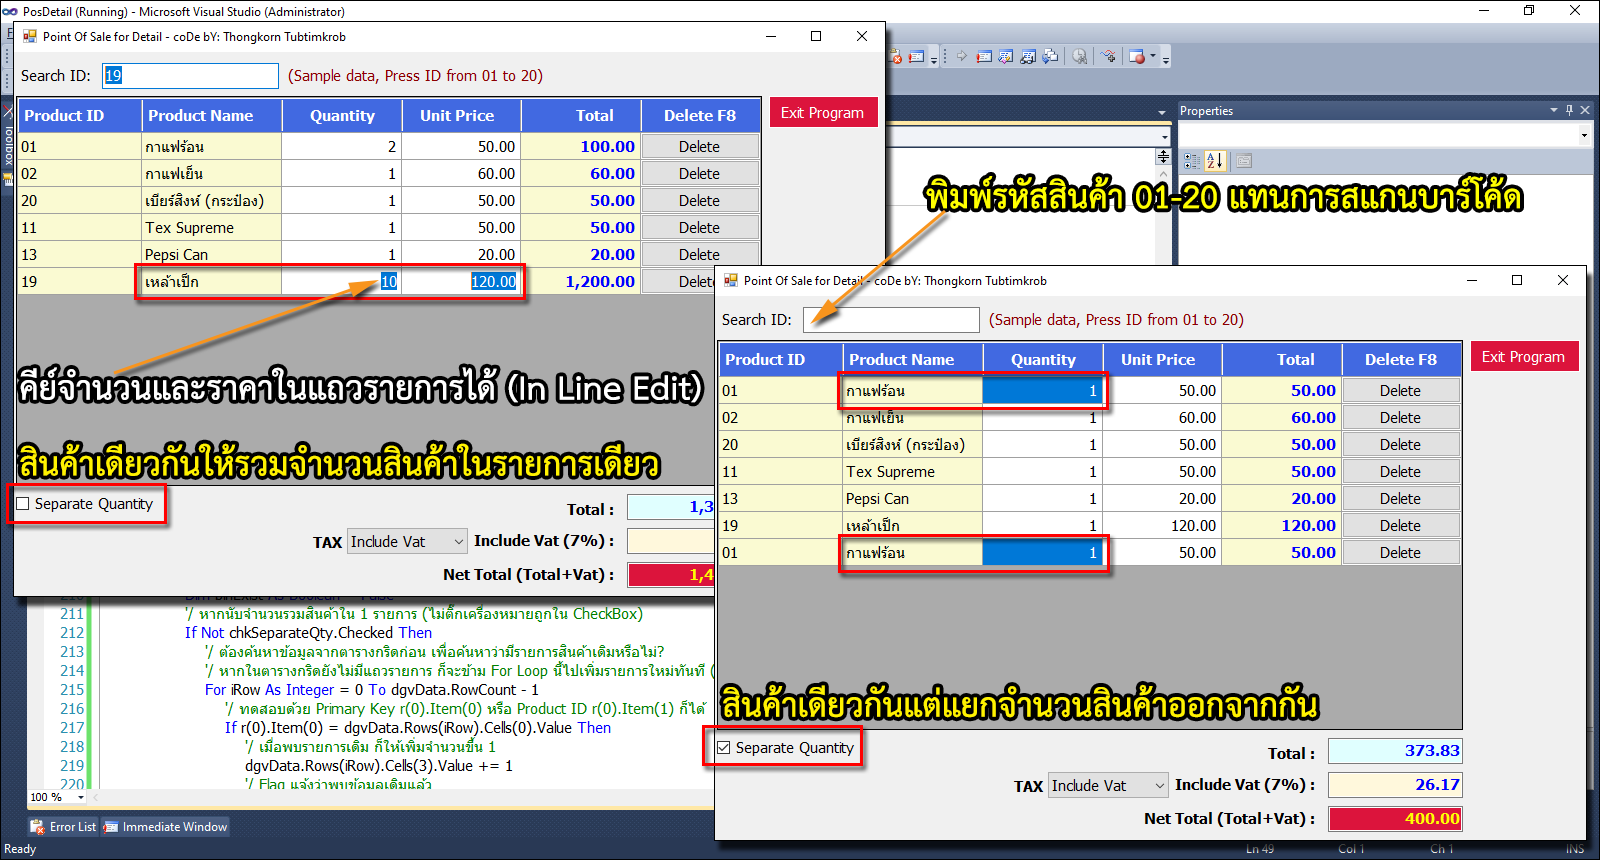Expand the code editor member dropdown arrow

point(1165,135)
